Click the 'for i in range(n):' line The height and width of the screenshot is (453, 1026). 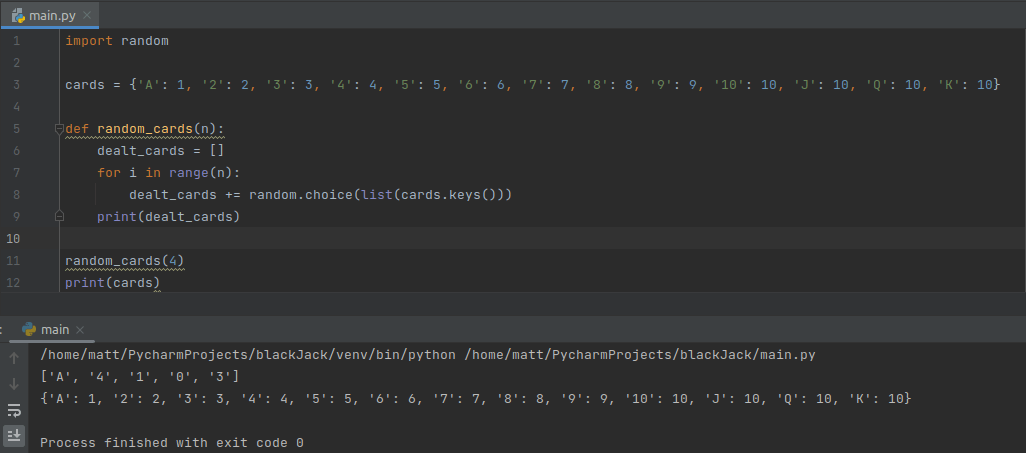(169, 173)
